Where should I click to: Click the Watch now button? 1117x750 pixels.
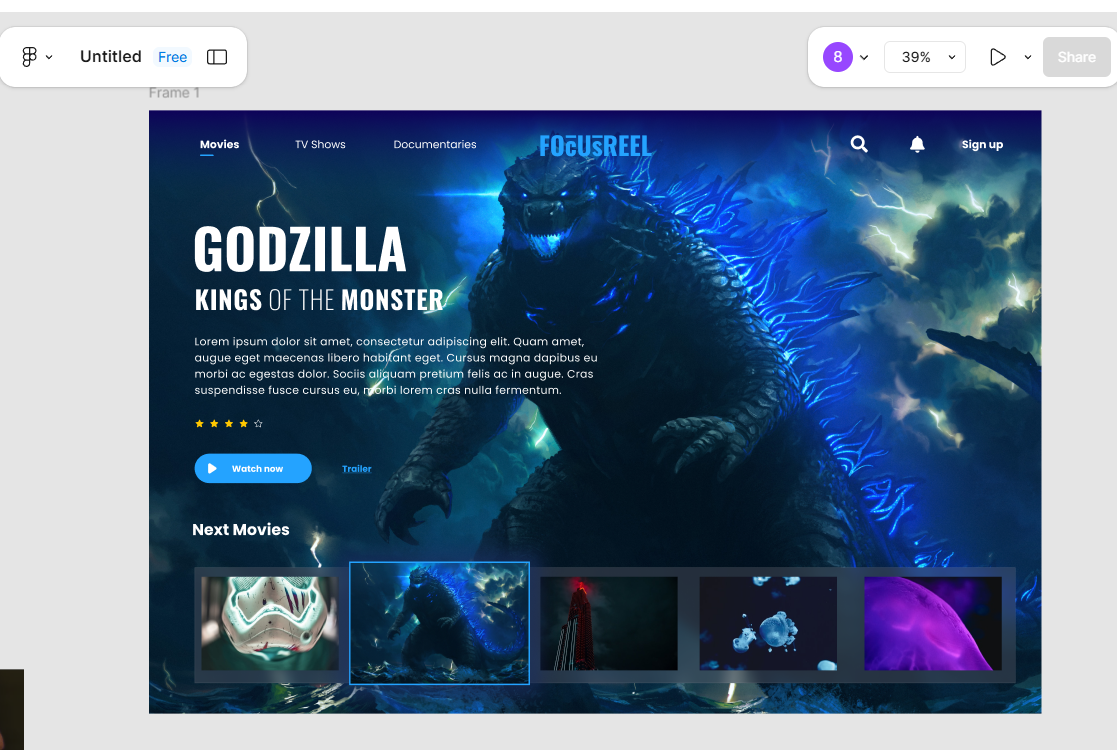[x=253, y=469]
